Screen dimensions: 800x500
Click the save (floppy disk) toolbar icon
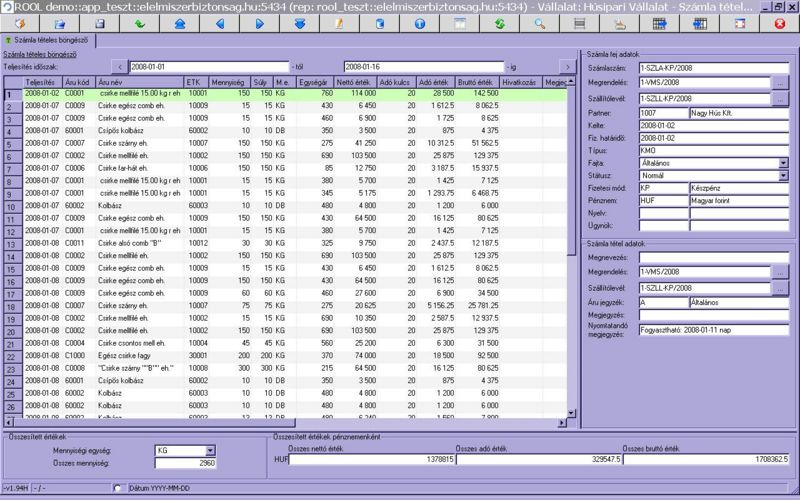(100, 23)
